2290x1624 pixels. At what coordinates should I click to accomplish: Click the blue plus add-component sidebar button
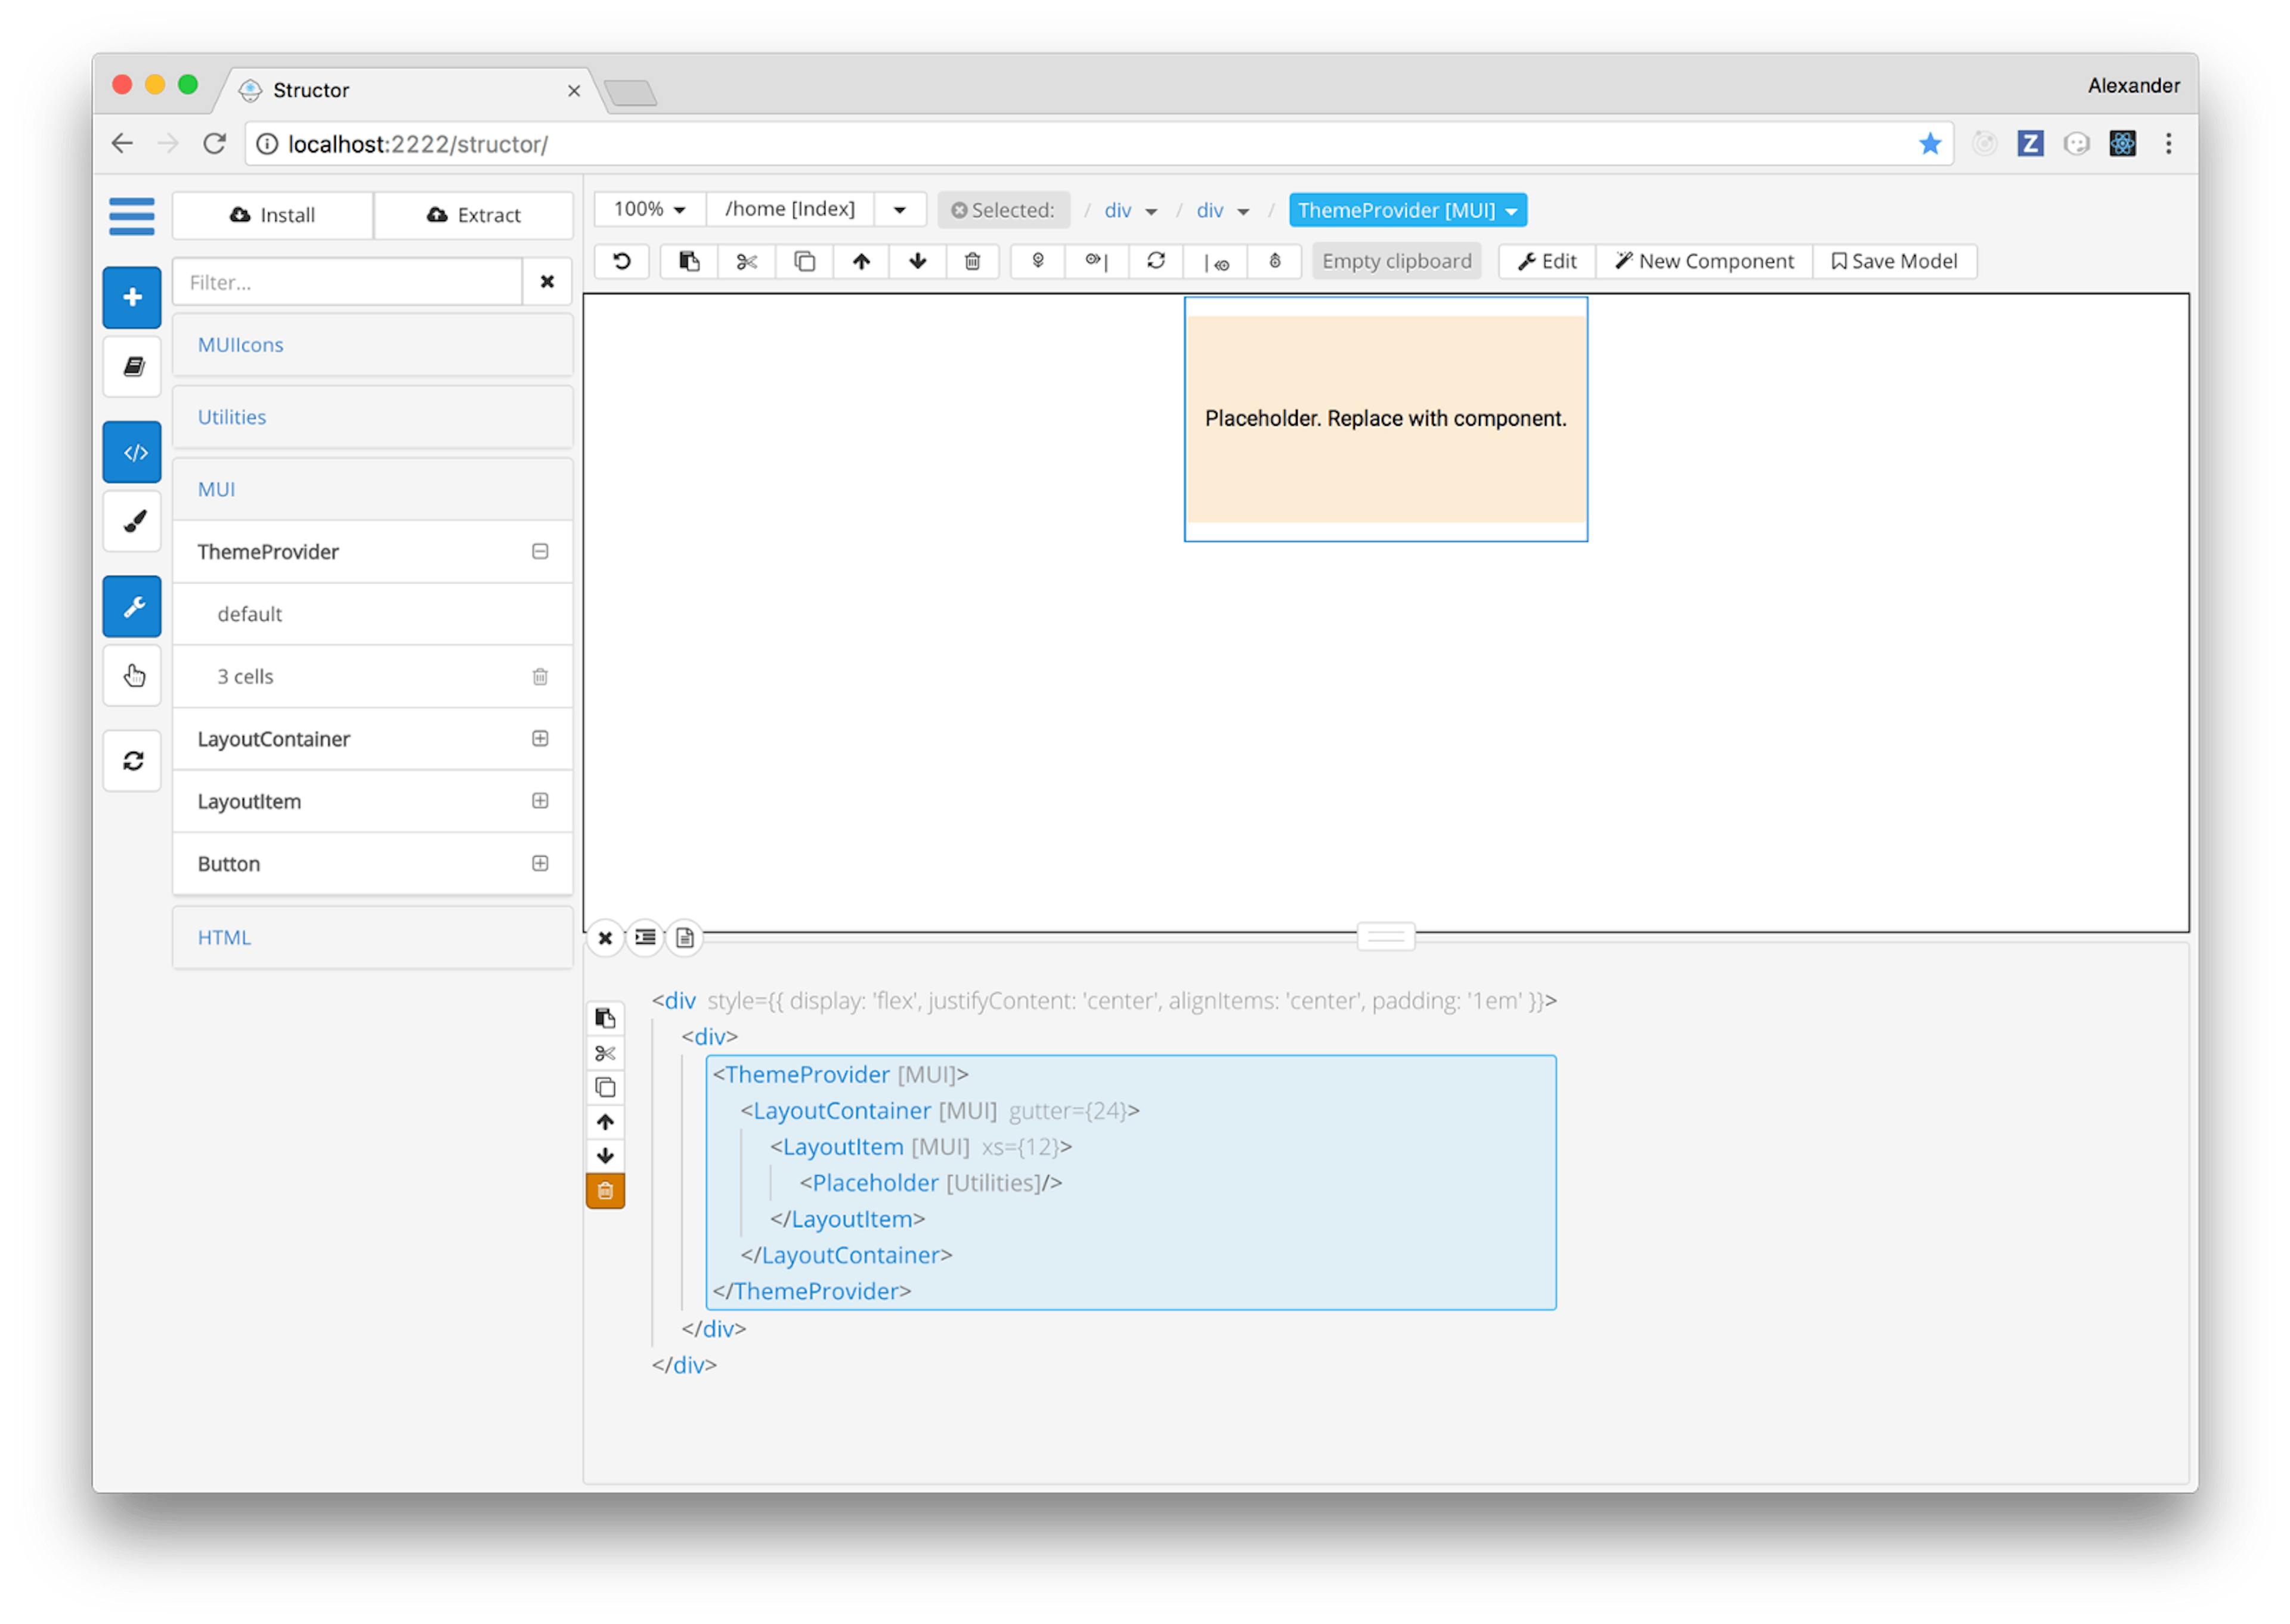(x=132, y=297)
